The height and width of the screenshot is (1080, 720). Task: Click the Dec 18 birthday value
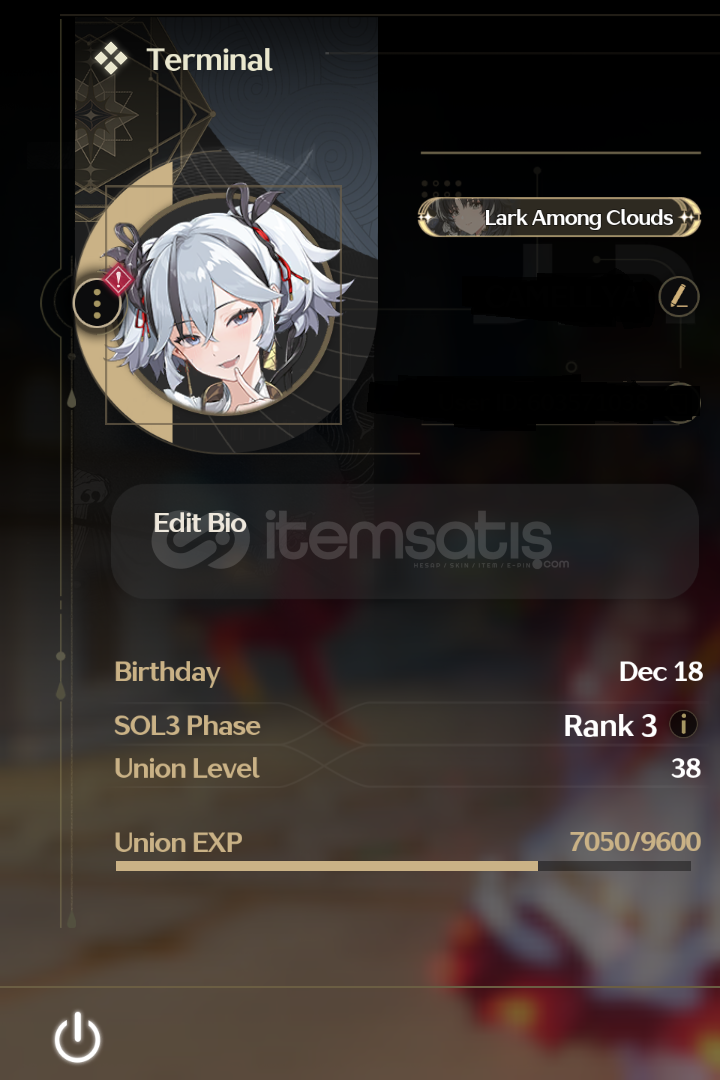pos(660,672)
